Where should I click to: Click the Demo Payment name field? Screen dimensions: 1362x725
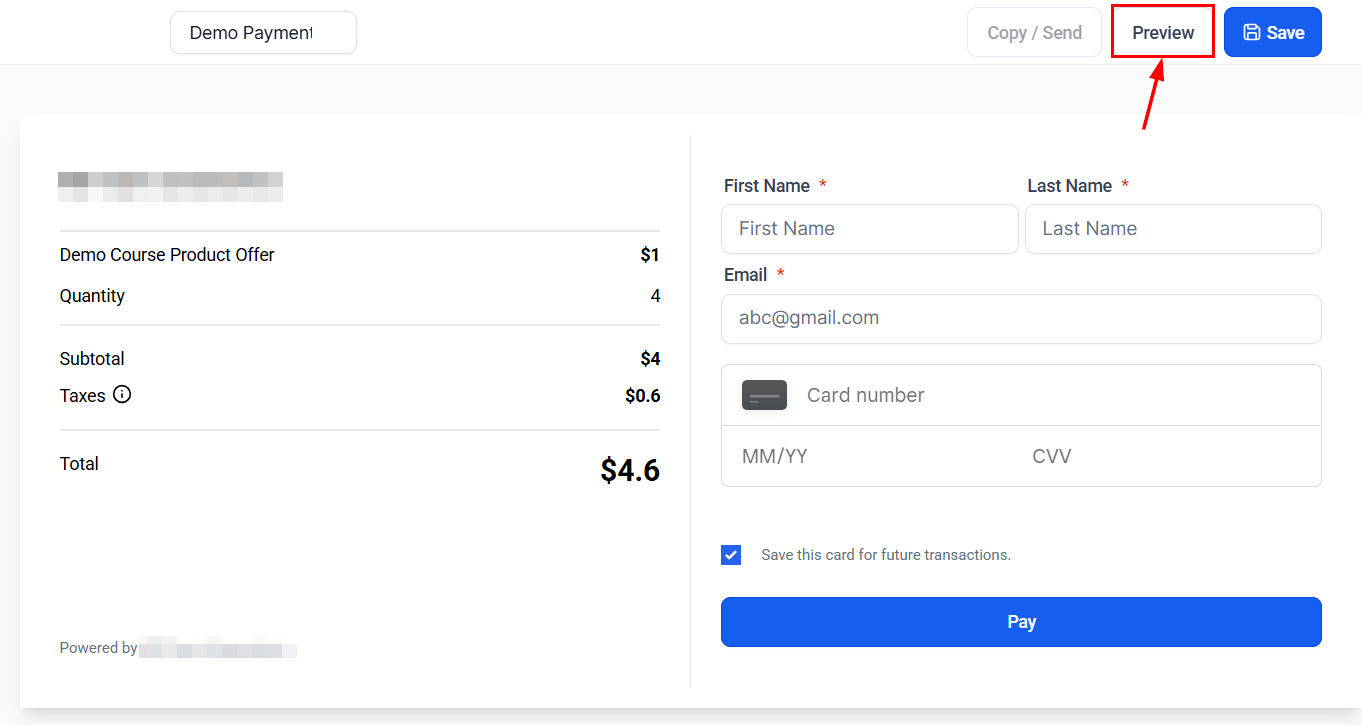[263, 33]
